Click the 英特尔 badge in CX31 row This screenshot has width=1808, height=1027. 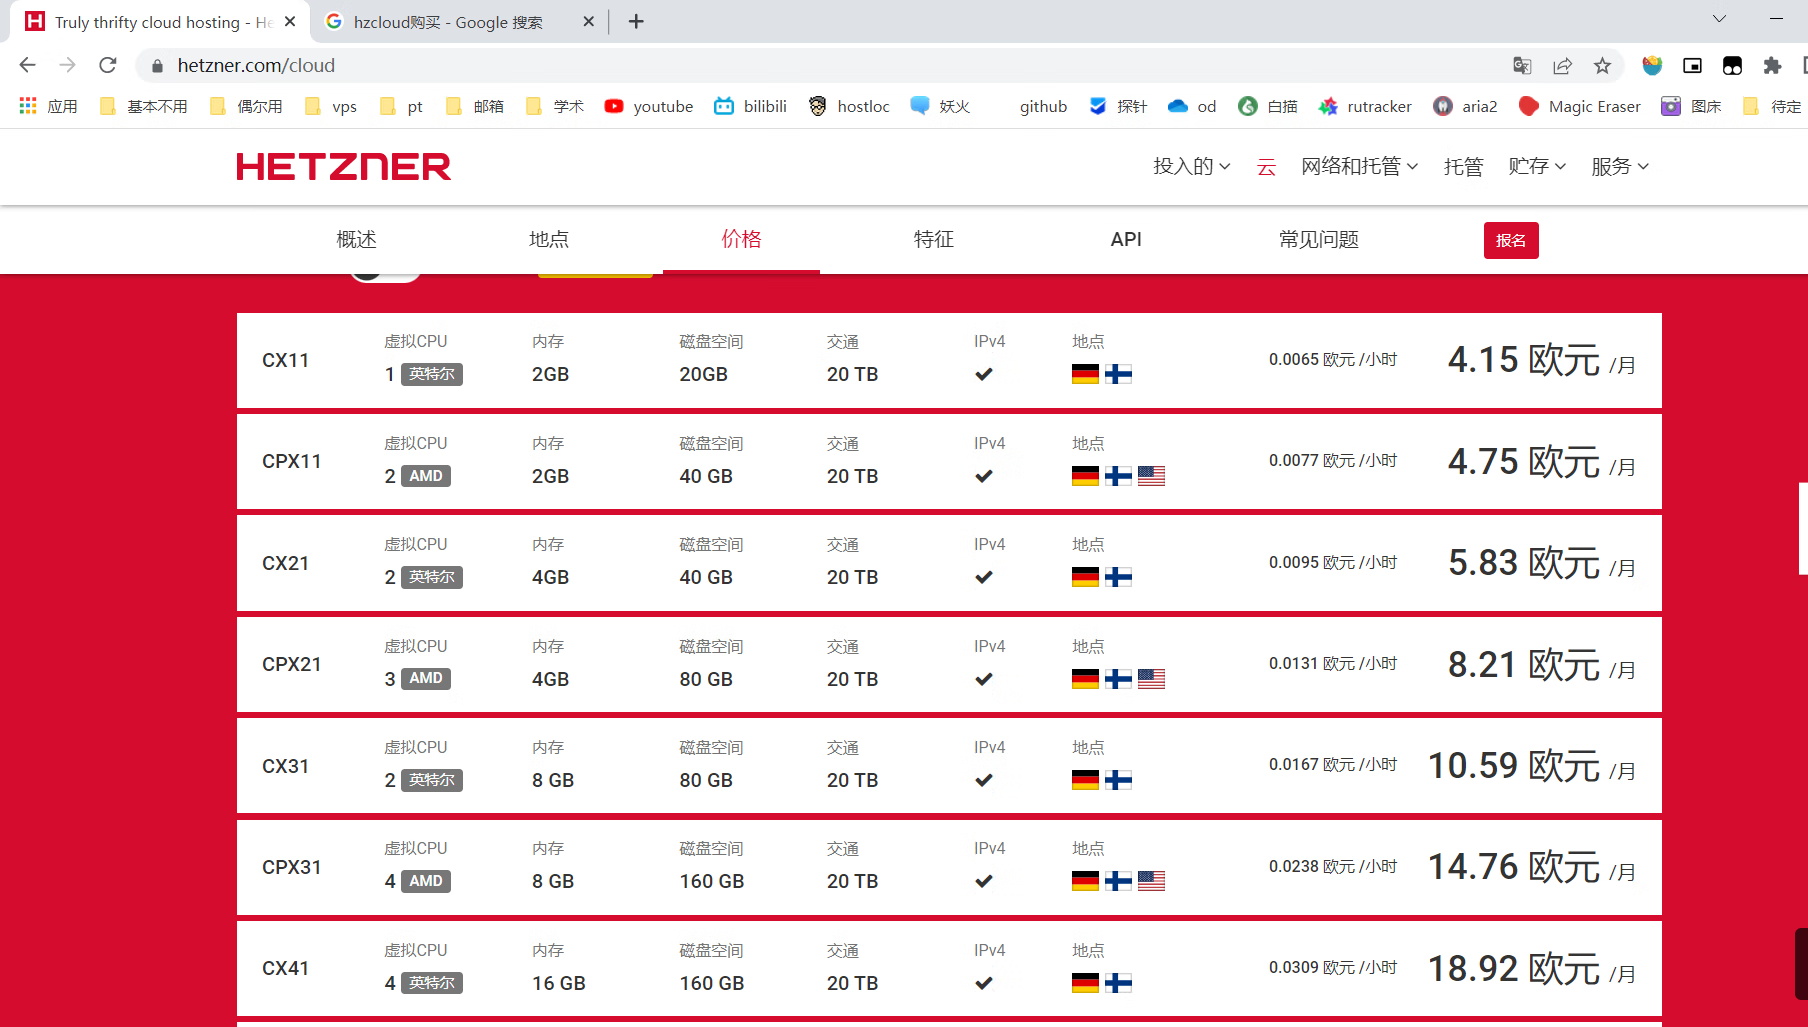tap(432, 780)
